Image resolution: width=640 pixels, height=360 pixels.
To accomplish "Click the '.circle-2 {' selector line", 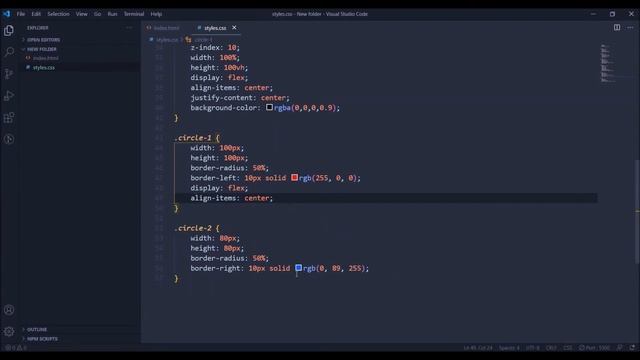I will 197,228.
